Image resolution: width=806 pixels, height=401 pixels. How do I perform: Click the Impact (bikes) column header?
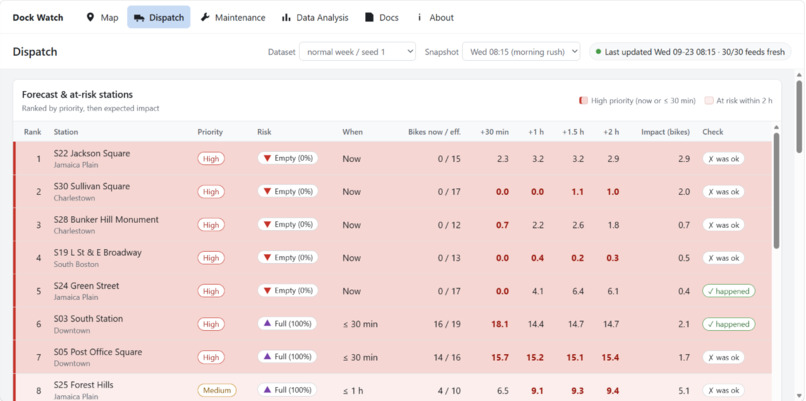tap(666, 132)
